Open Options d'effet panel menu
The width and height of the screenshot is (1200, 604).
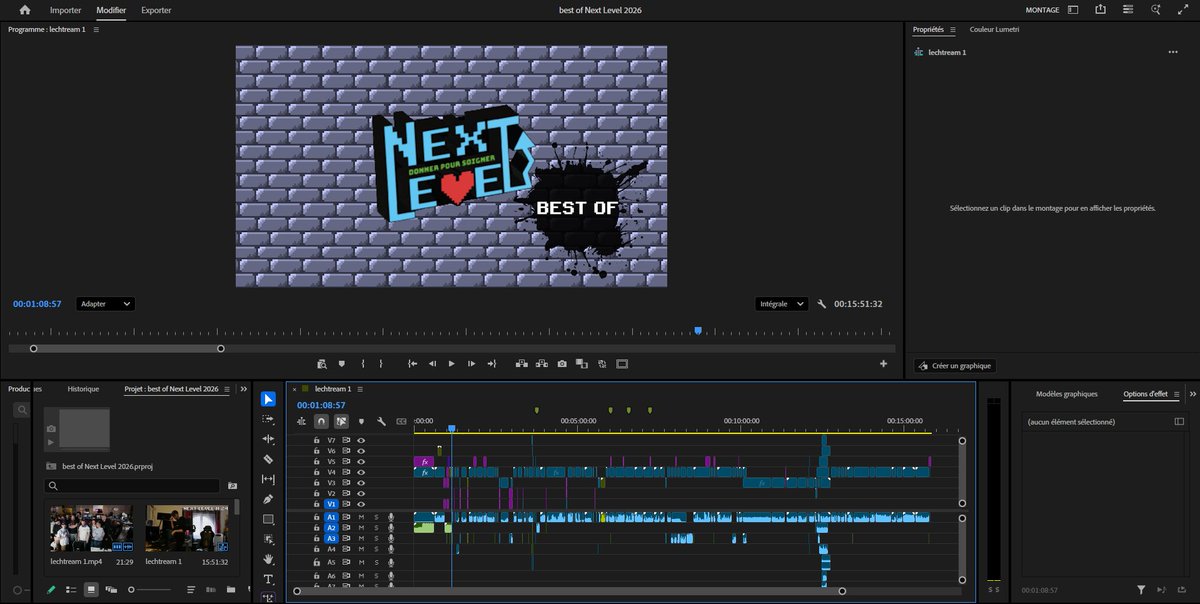tap(1176, 394)
